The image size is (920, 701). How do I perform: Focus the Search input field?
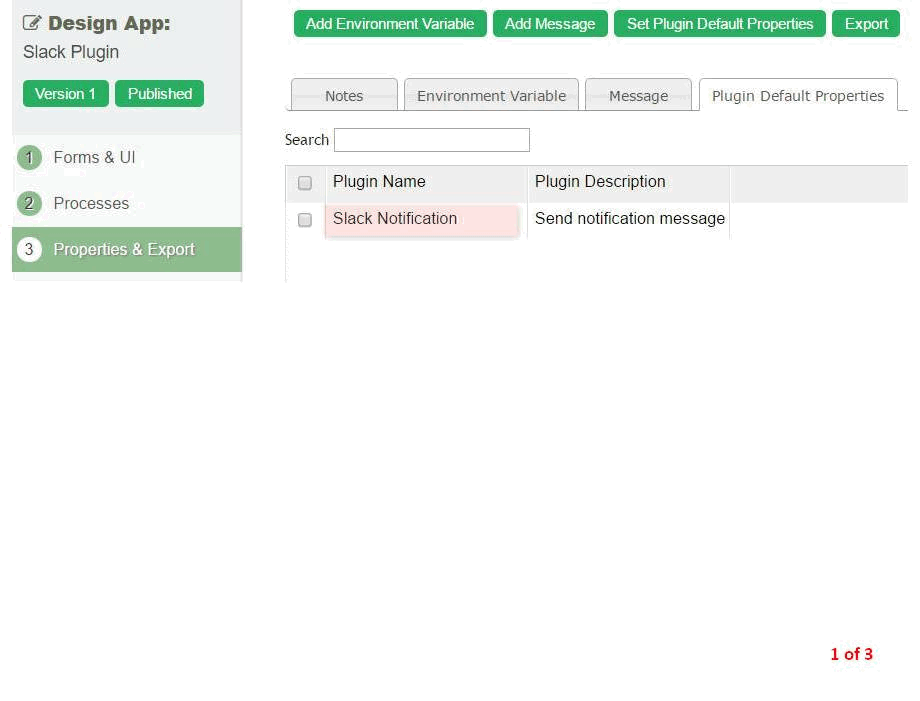432,140
